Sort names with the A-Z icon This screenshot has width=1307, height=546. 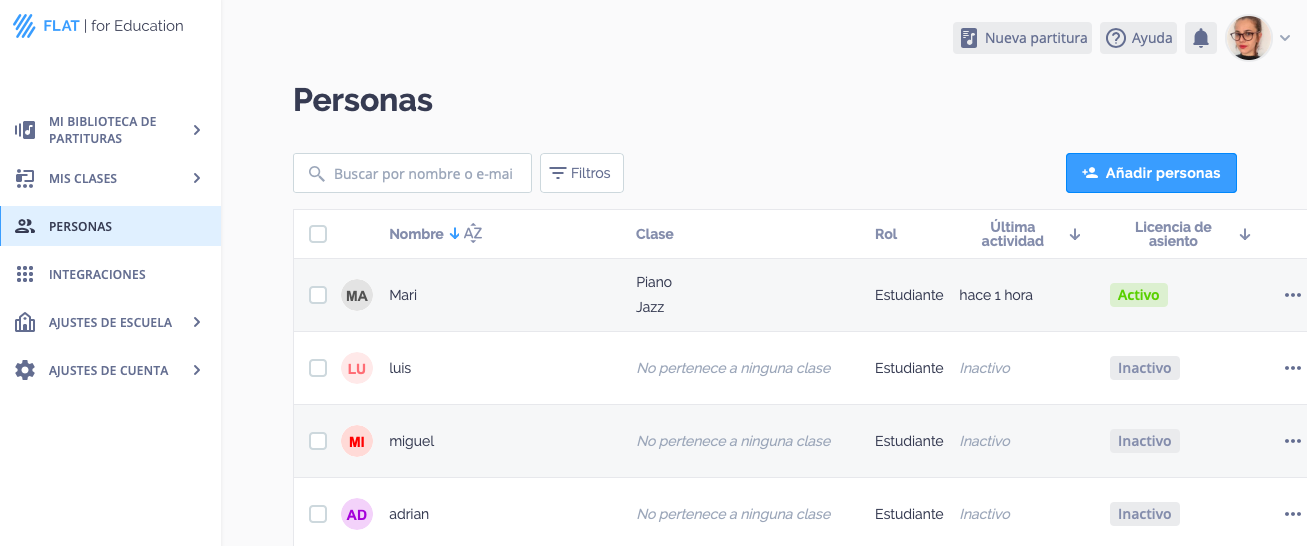(473, 234)
